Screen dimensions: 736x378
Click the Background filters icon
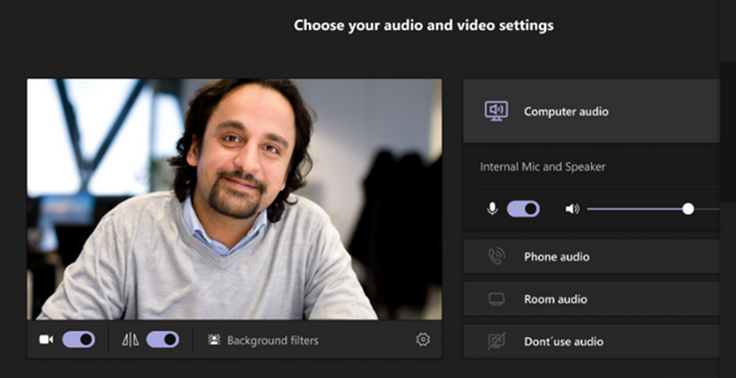(x=214, y=340)
